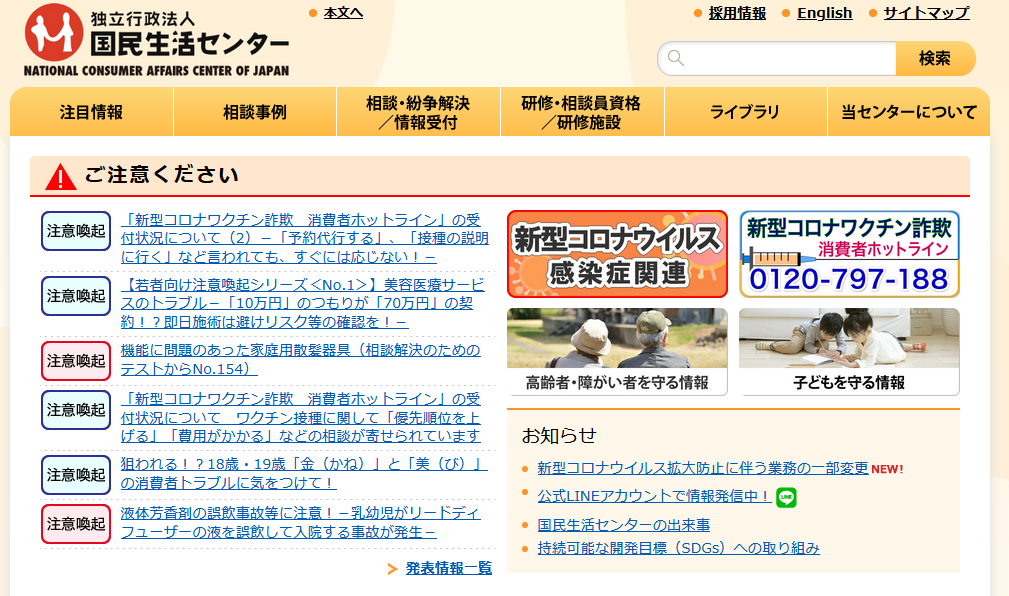Open the サイトマップ link
Image resolution: width=1009 pixels, height=596 pixels.
pyautogui.click(x=926, y=13)
